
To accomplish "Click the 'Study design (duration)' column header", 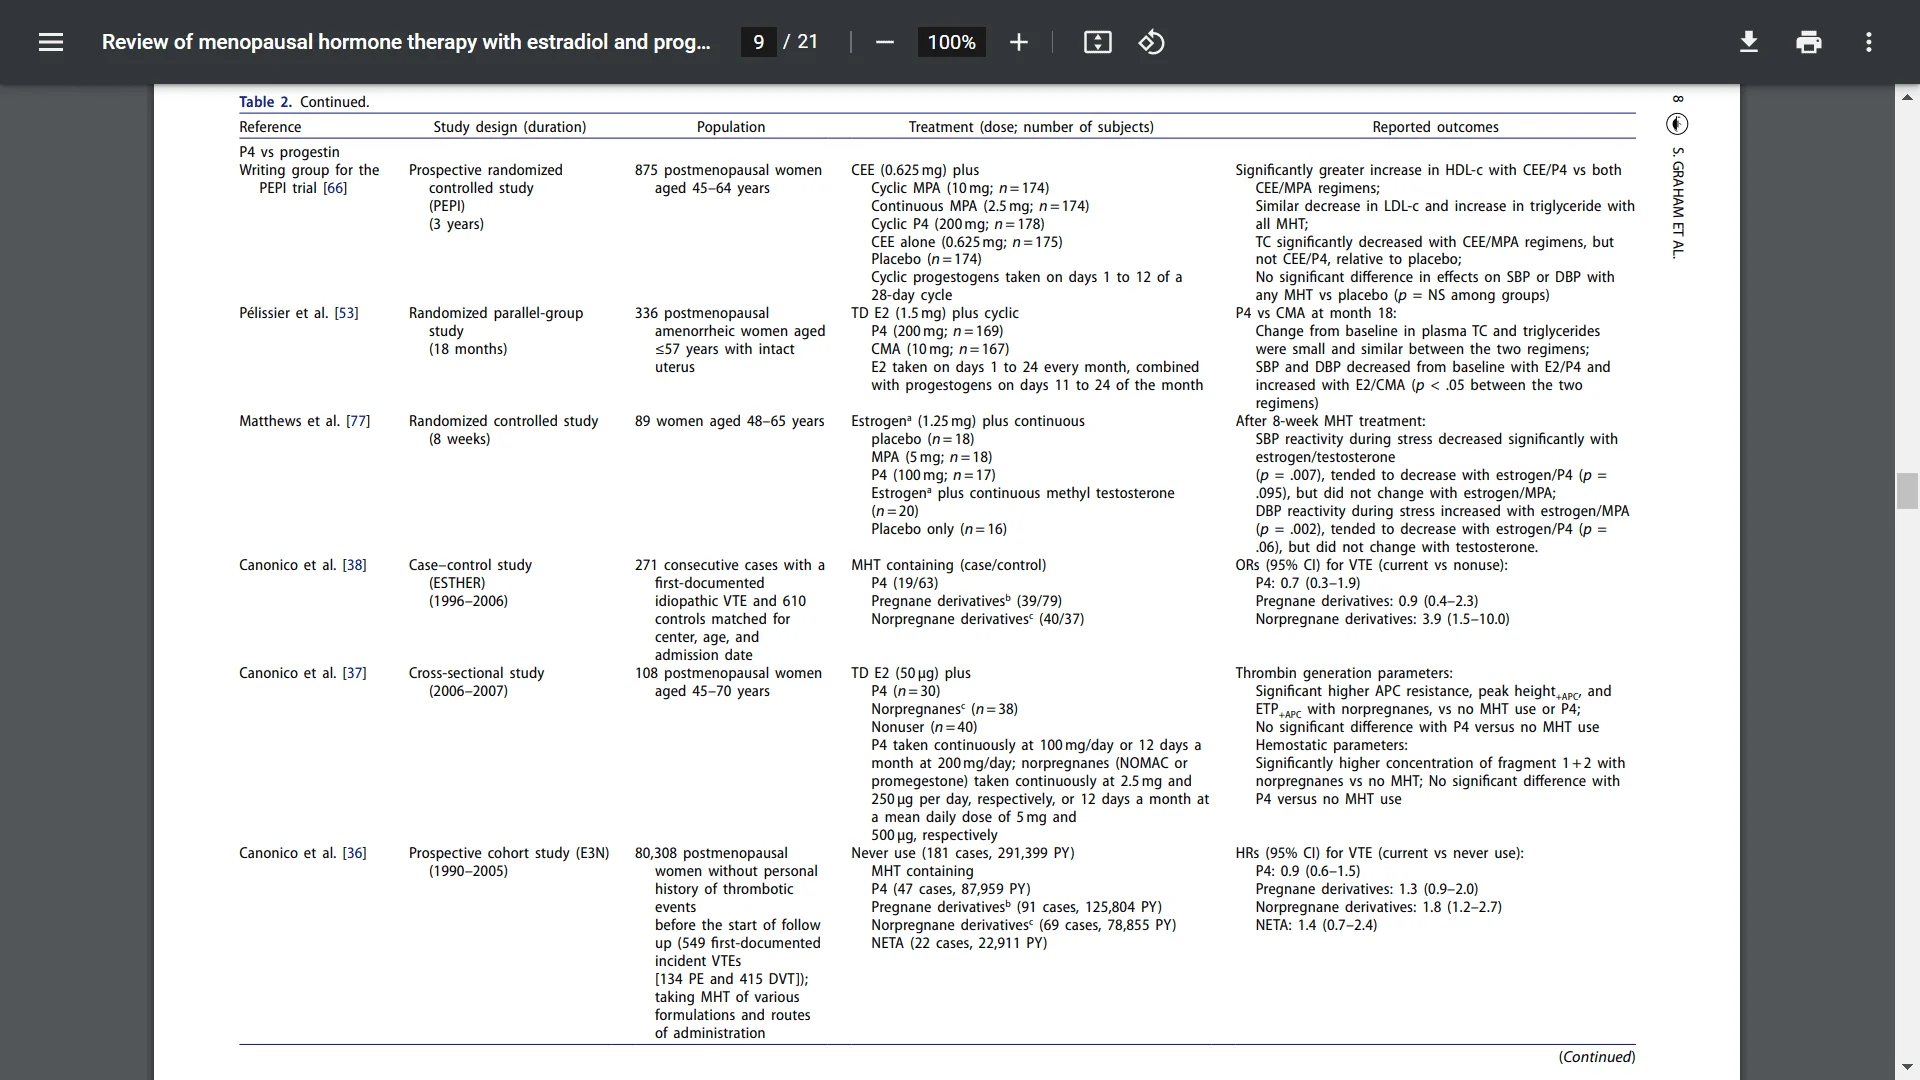I will click(x=510, y=127).
